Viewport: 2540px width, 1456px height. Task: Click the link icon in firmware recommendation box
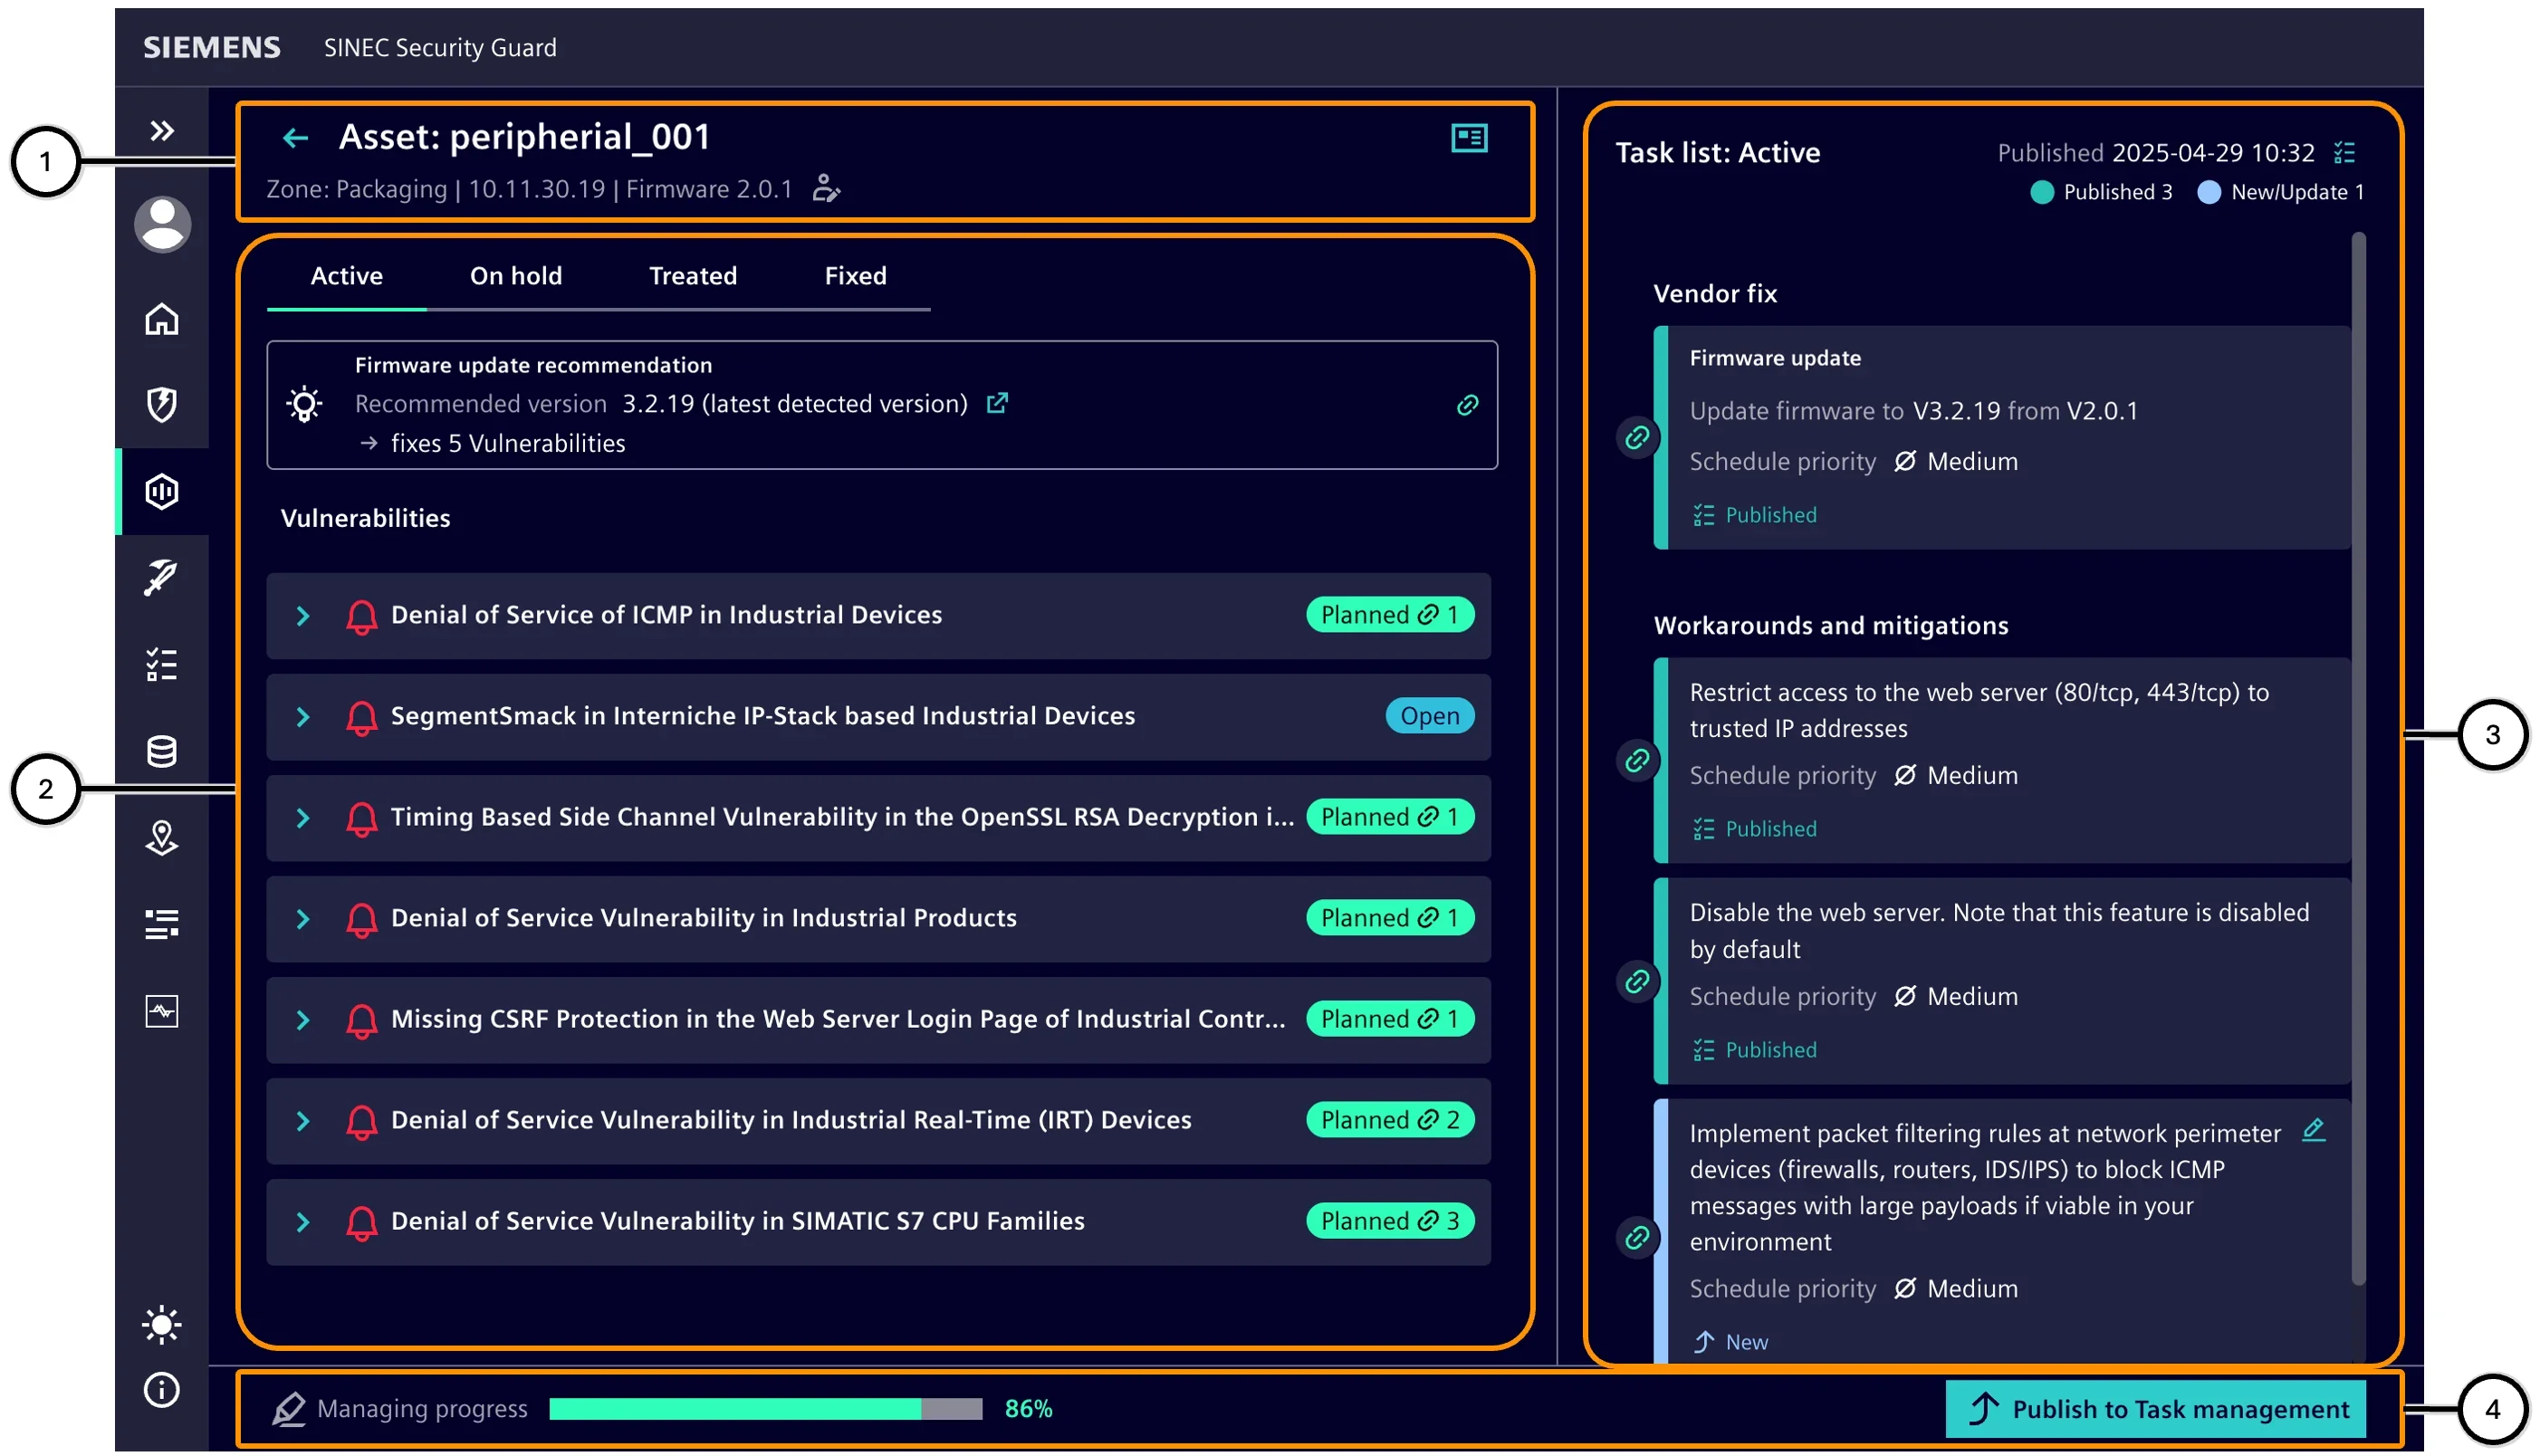(1467, 405)
